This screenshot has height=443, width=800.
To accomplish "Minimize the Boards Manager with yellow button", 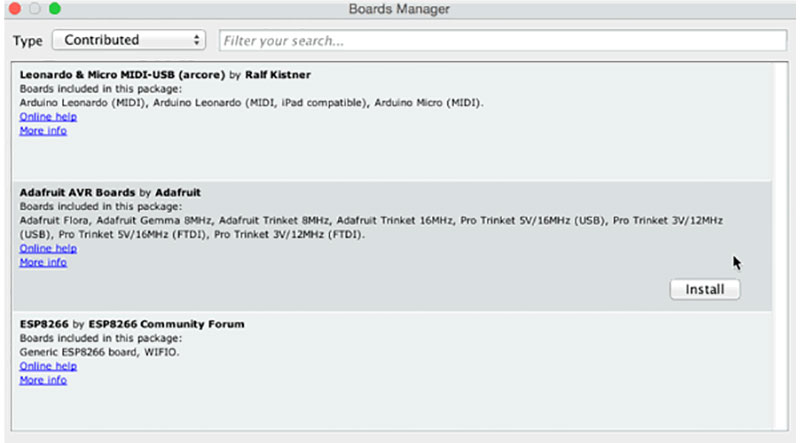I will click(35, 9).
